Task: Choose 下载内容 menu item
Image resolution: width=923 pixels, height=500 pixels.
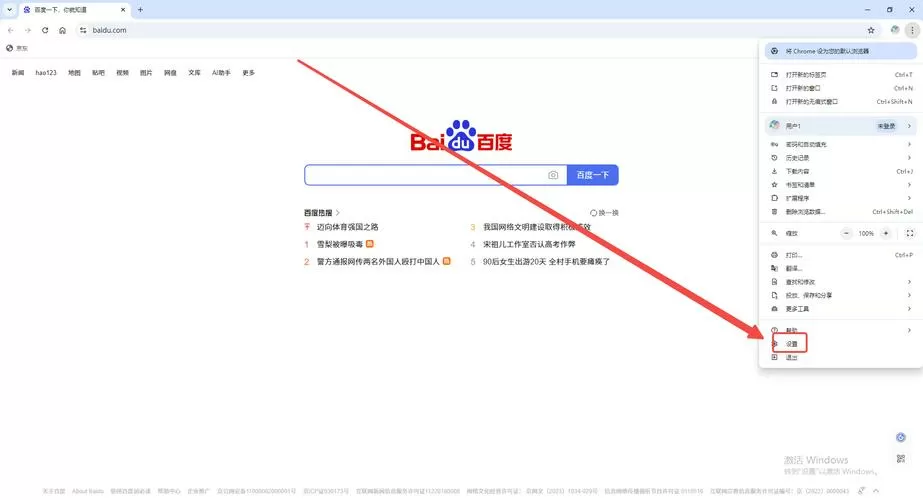Action: (841, 171)
